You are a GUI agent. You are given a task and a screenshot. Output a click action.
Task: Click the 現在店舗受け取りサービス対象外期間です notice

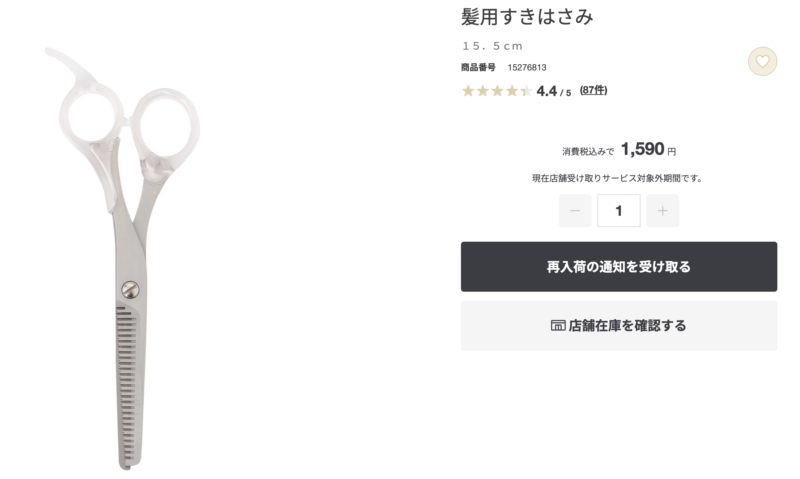click(x=617, y=178)
